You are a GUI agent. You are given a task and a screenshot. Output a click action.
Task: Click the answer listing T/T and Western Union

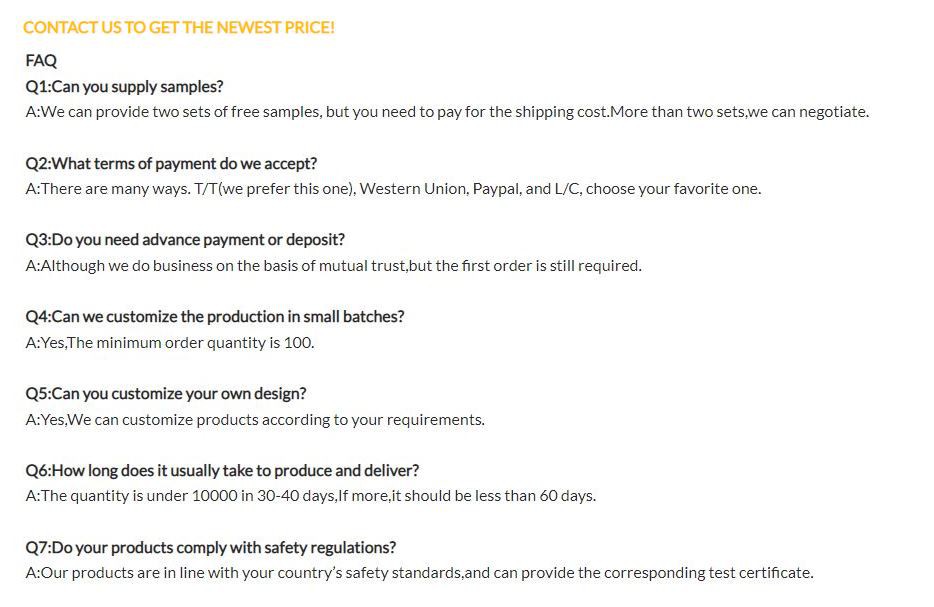392,189
